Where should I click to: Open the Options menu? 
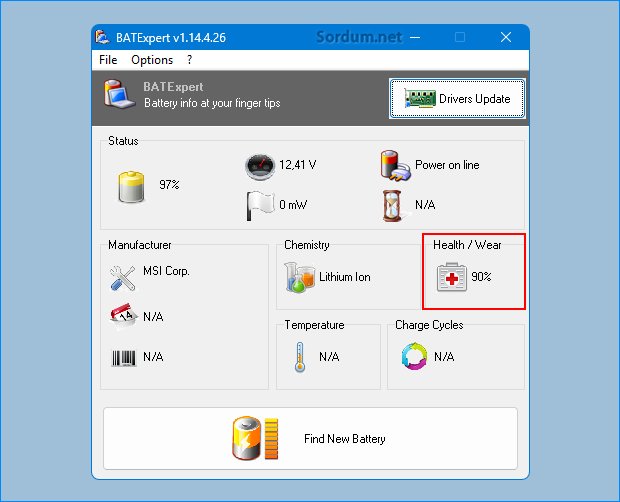coord(152,60)
